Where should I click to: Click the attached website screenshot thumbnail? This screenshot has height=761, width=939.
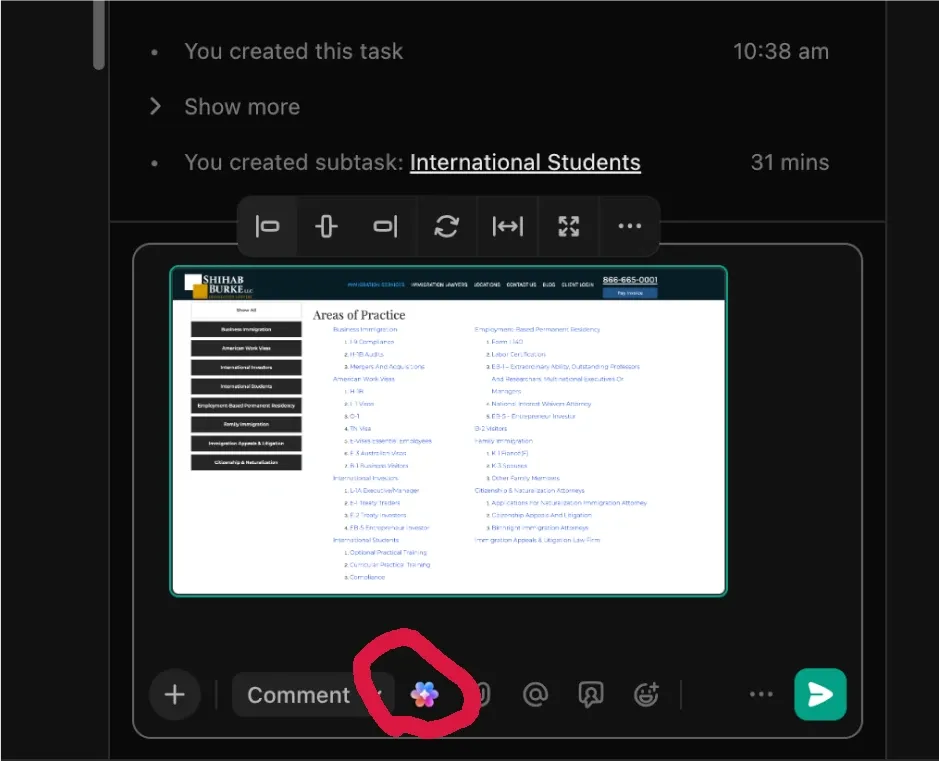click(448, 431)
